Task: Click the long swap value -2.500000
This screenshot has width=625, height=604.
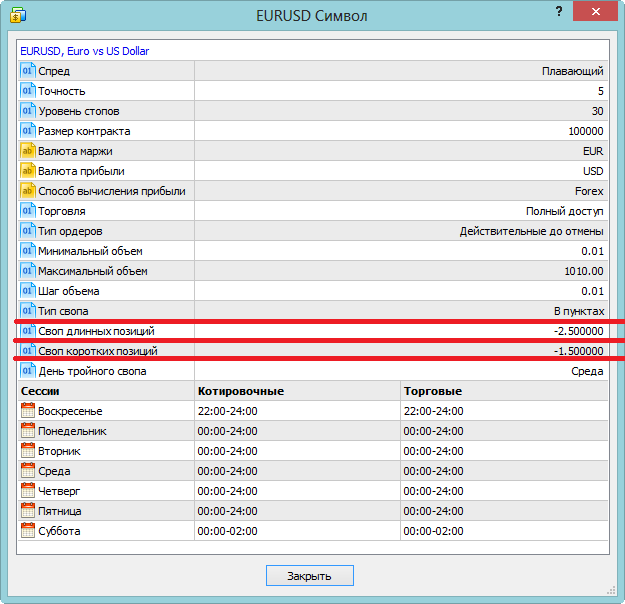Action: point(578,331)
